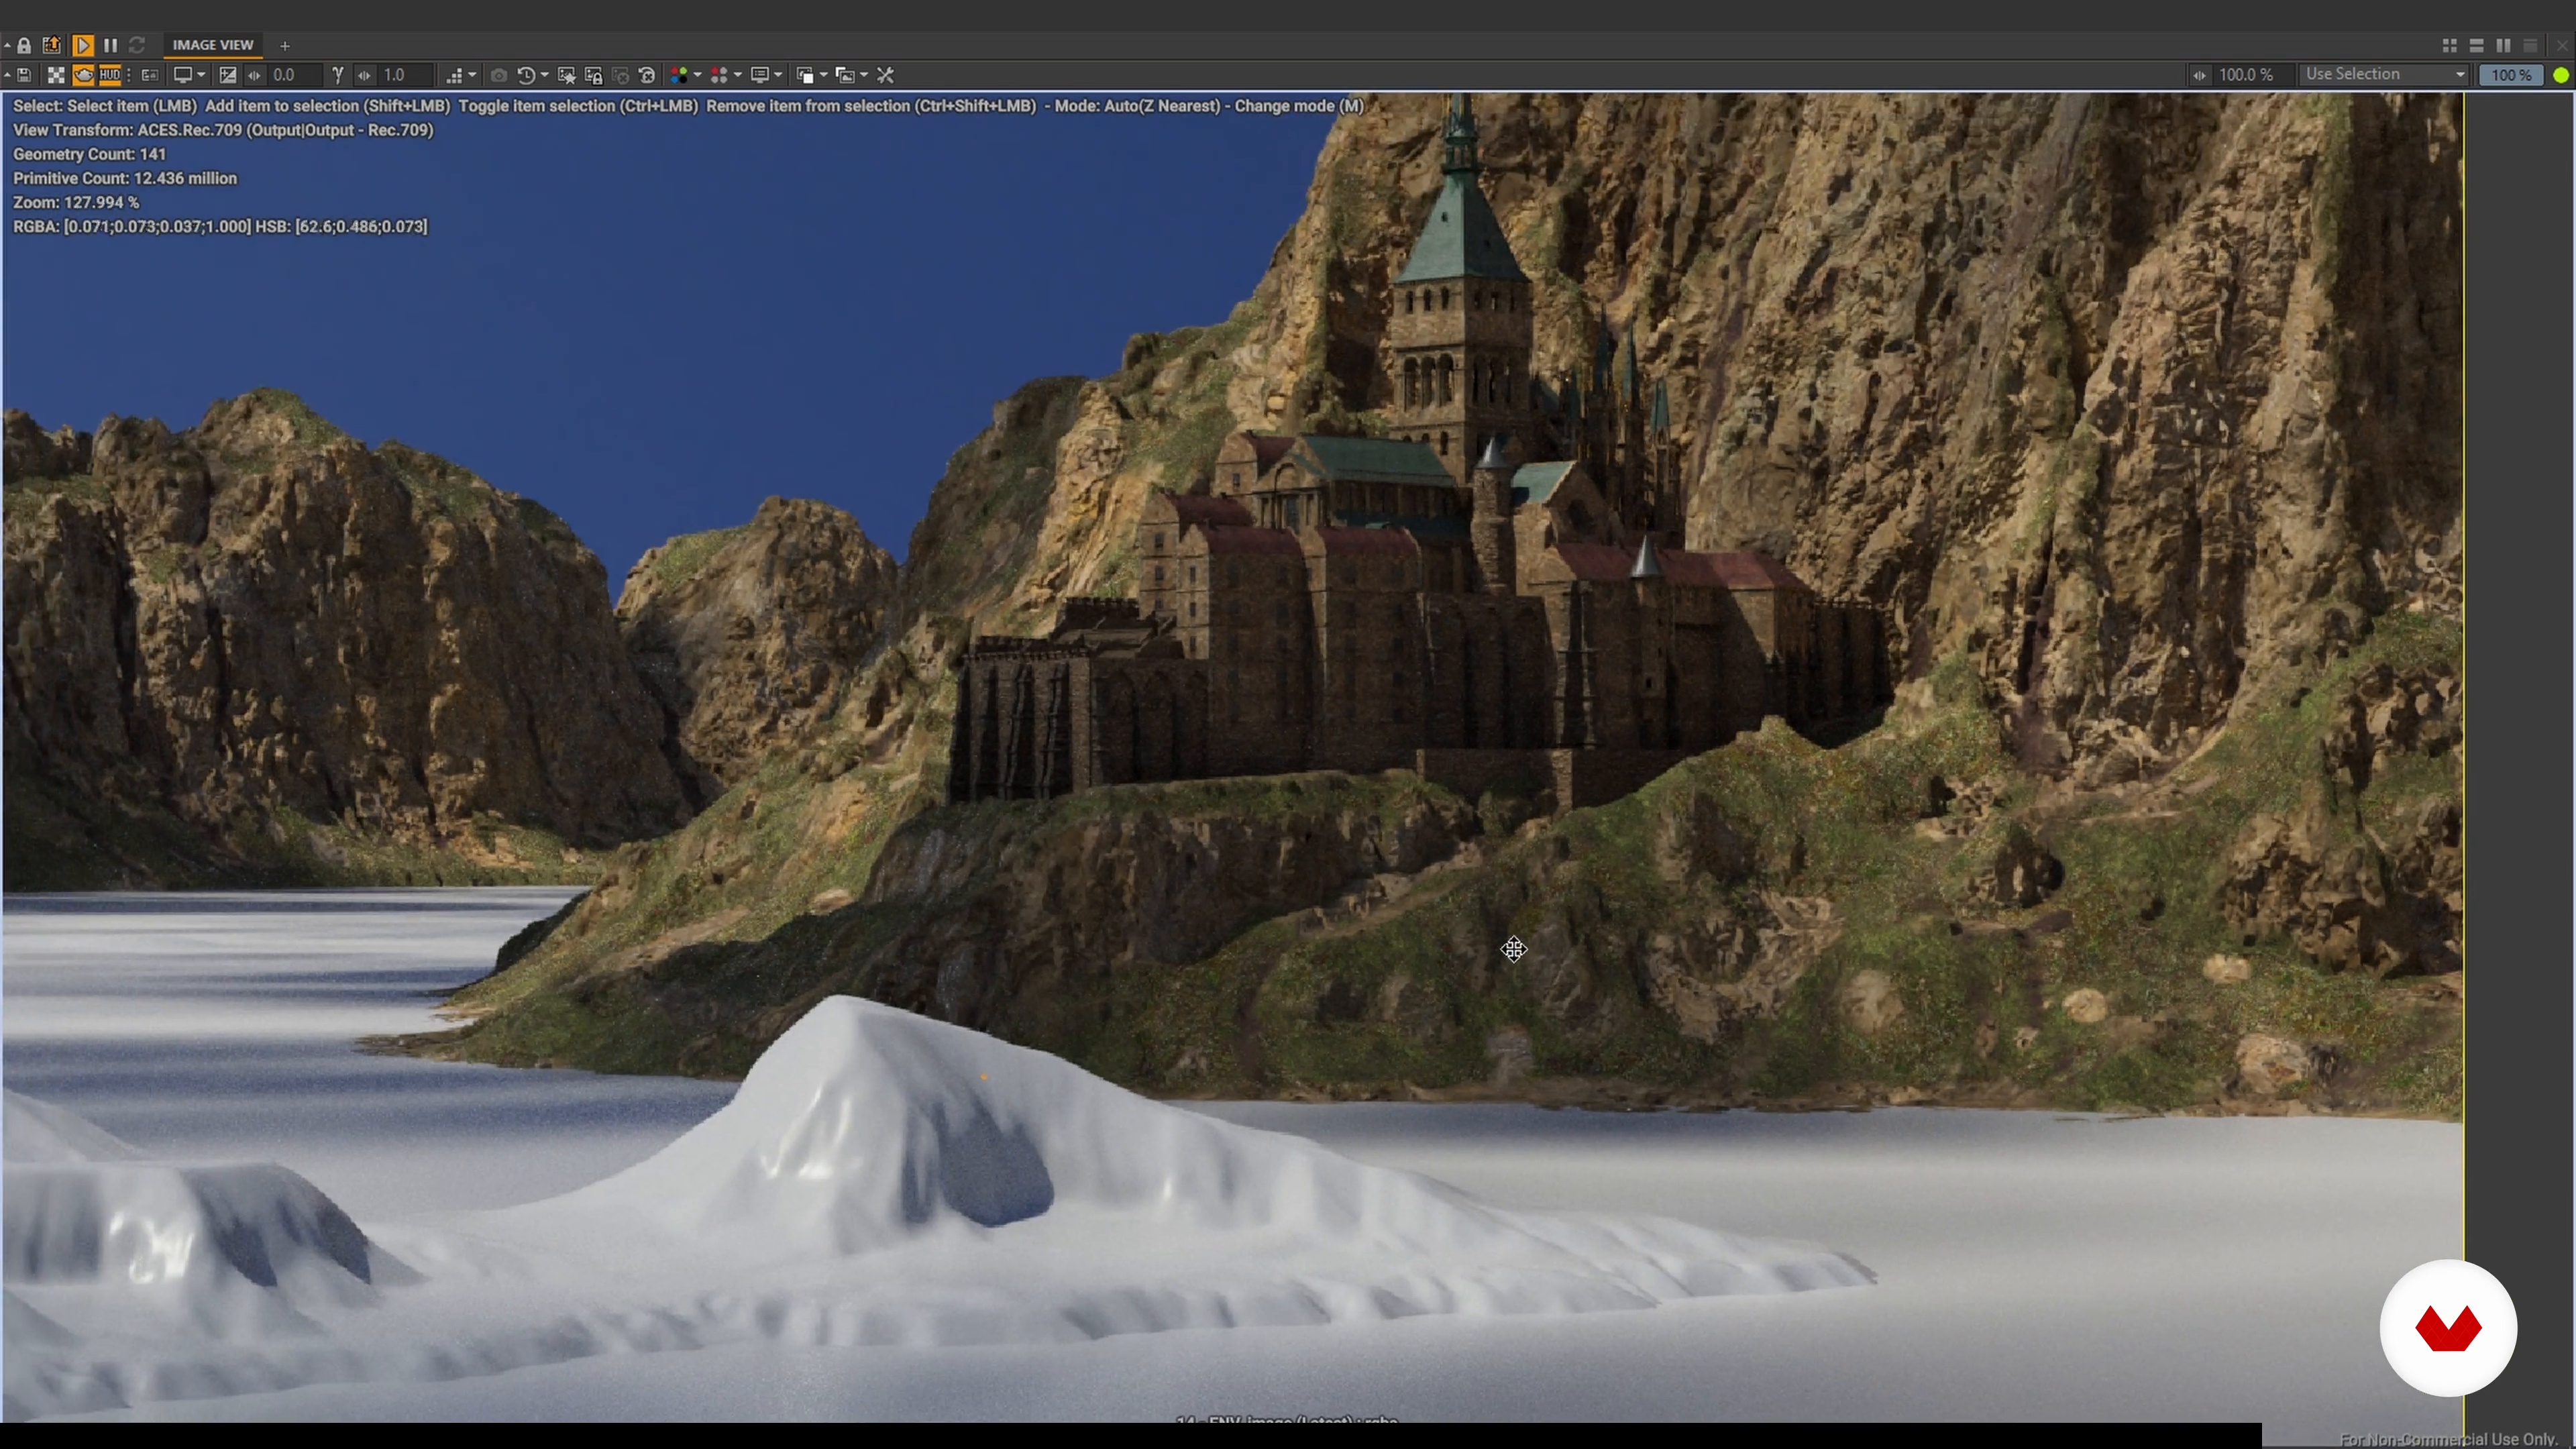This screenshot has height=1449, width=2576.
Task: Click the Primitive Count text in the HUD
Action: point(125,178)
